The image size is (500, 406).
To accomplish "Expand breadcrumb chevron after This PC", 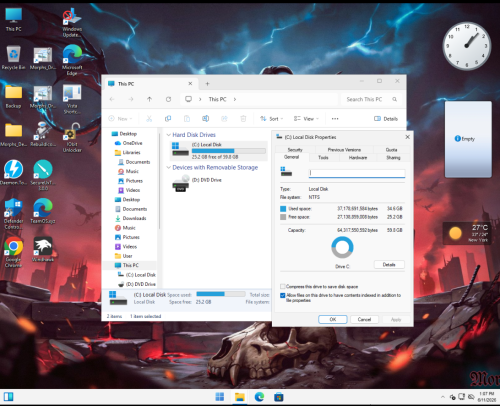I will coord(235,99).
